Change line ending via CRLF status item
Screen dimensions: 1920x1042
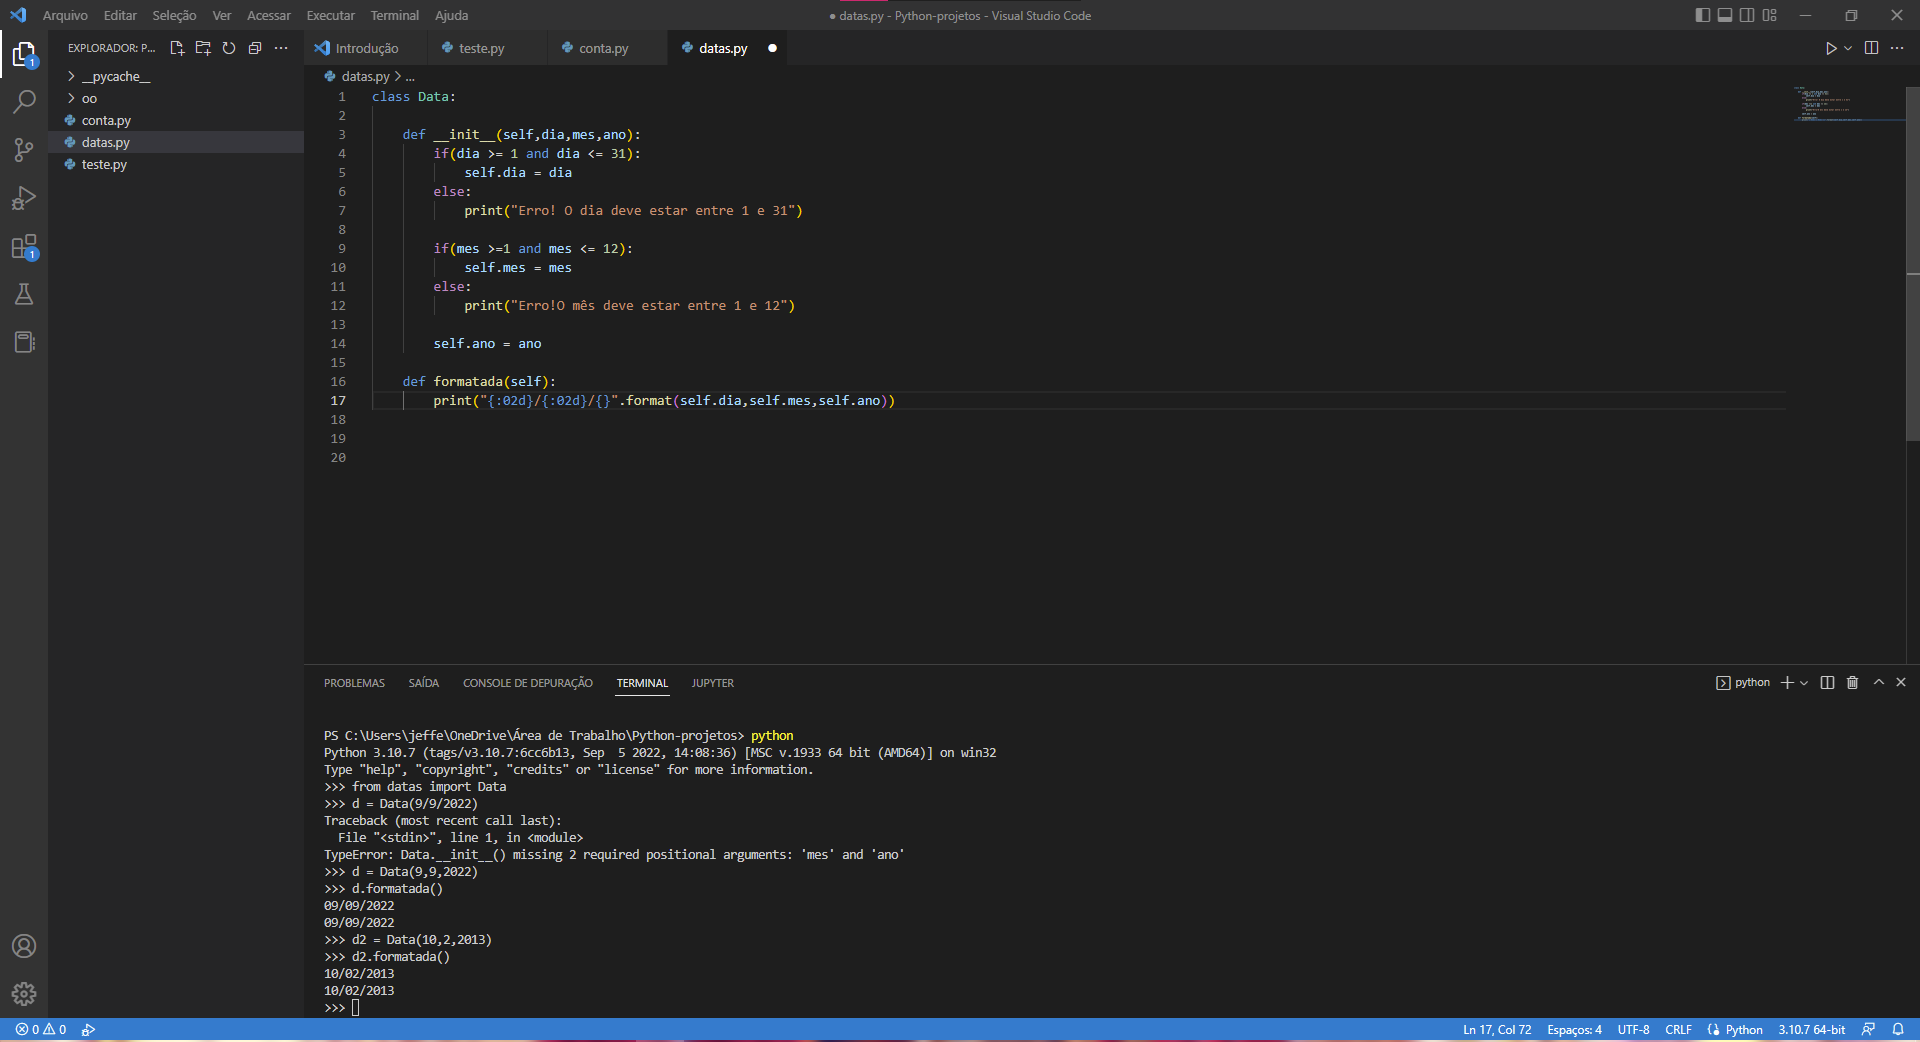(x=1678, y=1029)
